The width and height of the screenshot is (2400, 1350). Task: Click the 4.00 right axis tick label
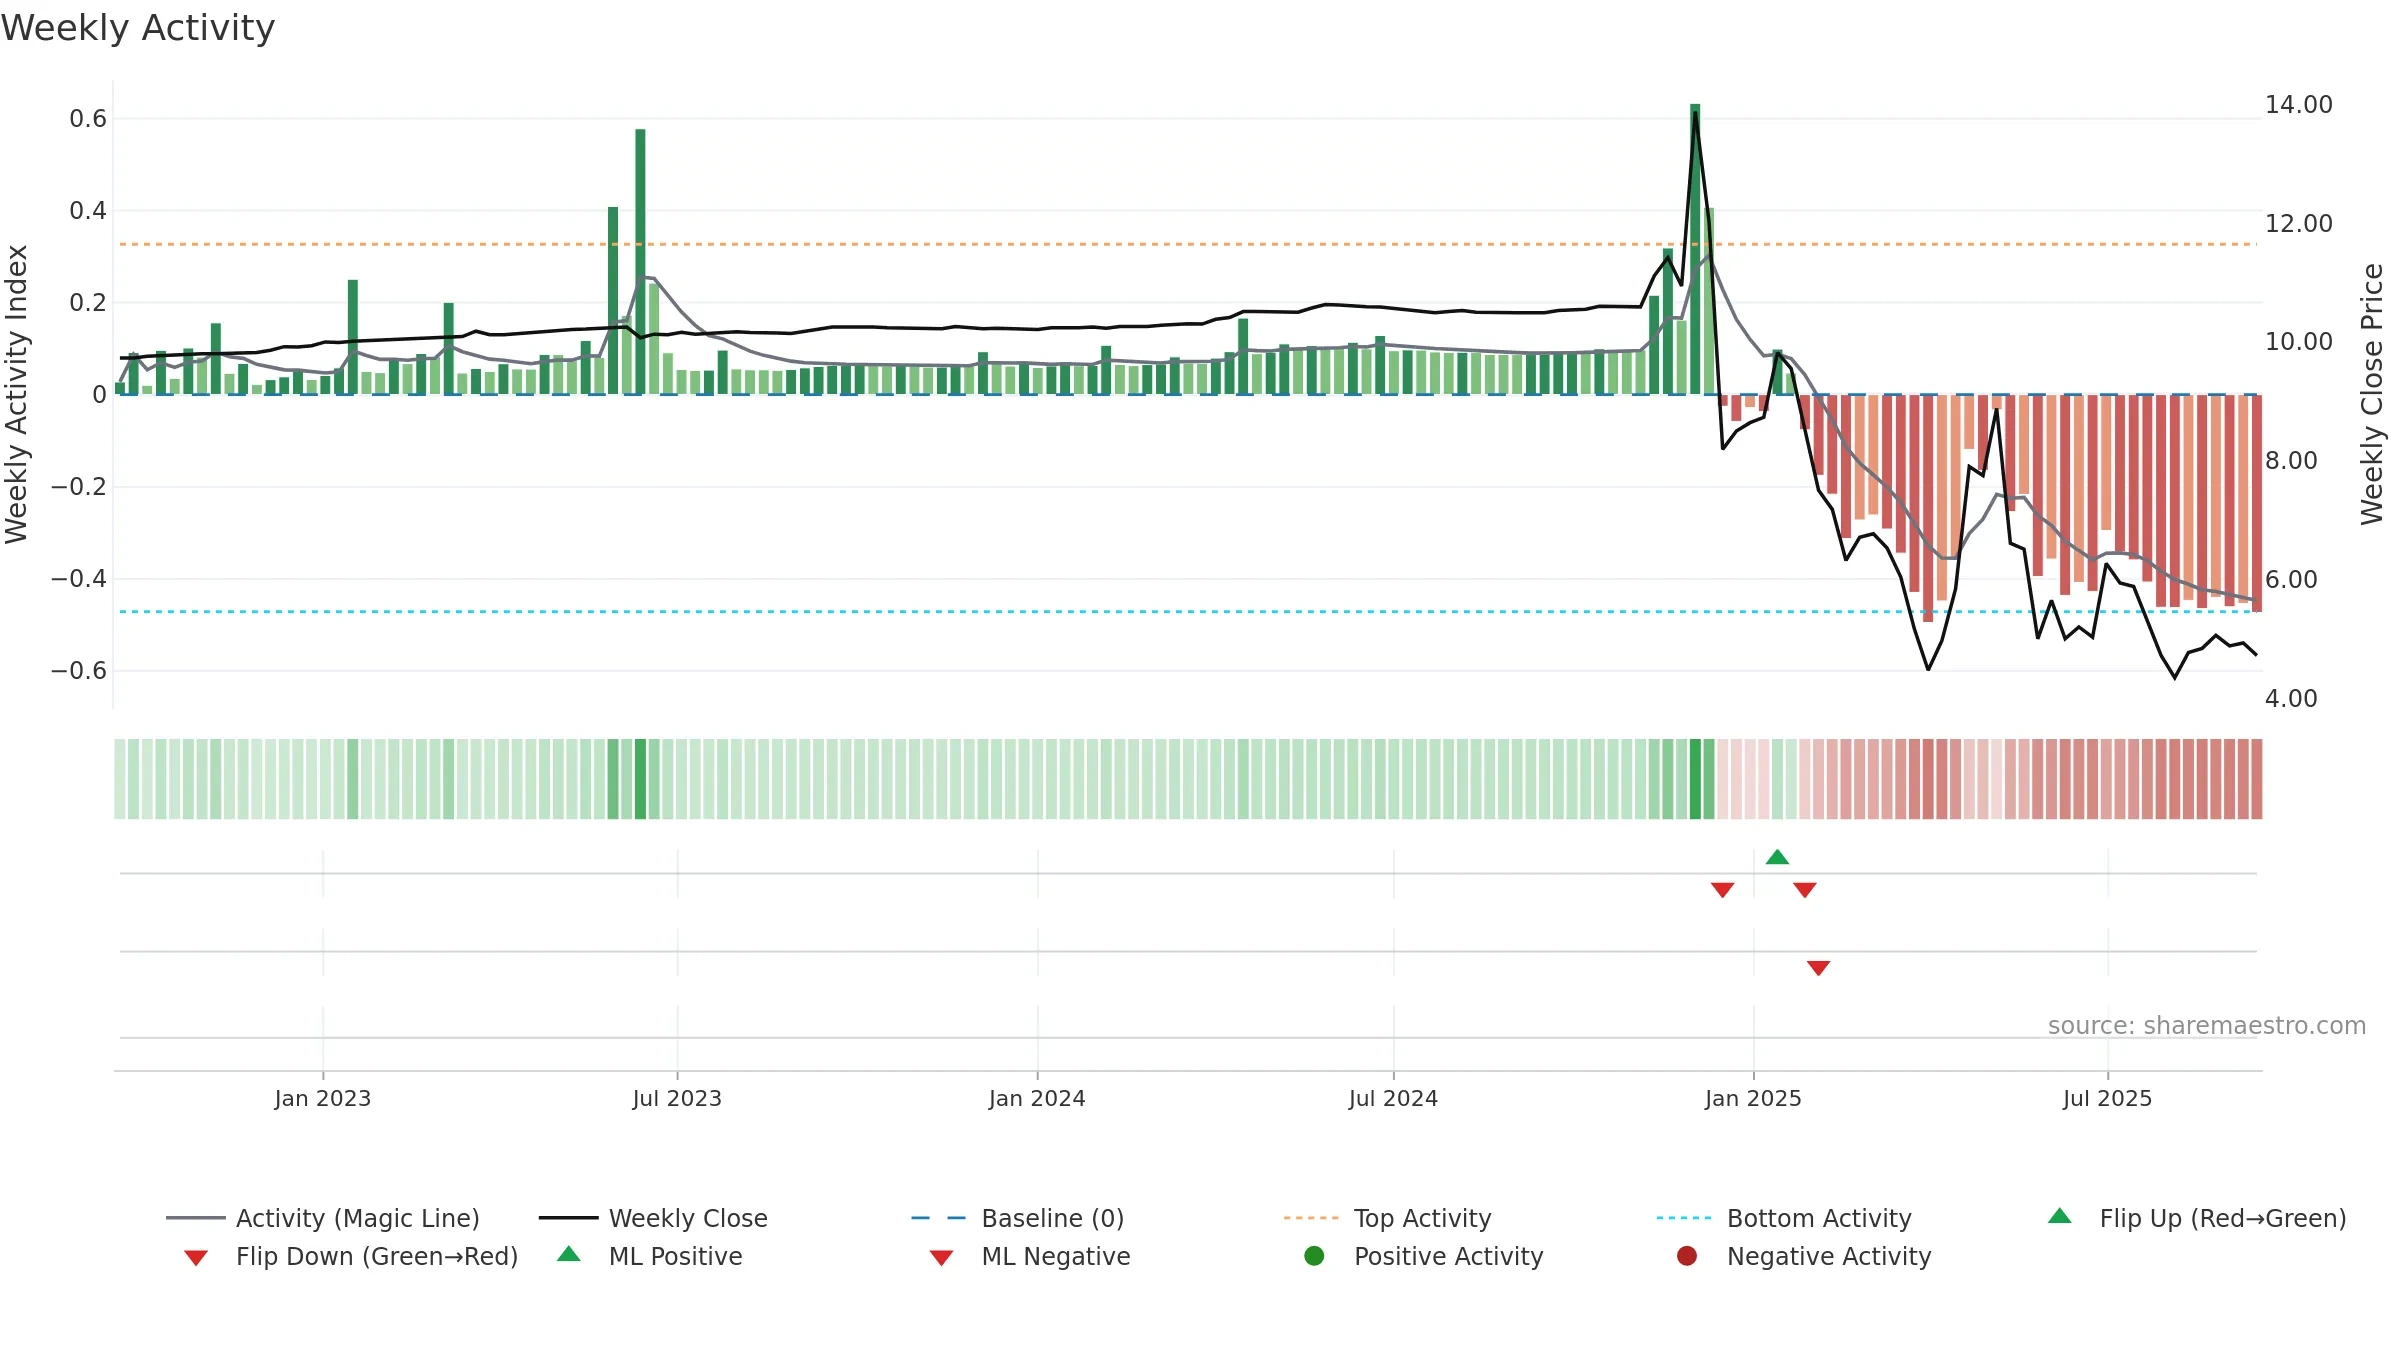click(x=2291, y=699)
